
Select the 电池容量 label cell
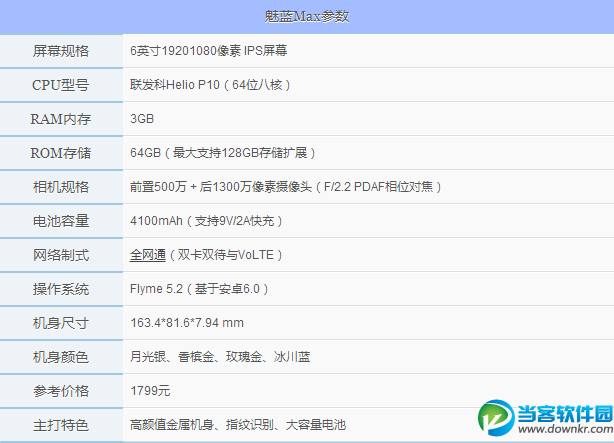coord(61,221)
